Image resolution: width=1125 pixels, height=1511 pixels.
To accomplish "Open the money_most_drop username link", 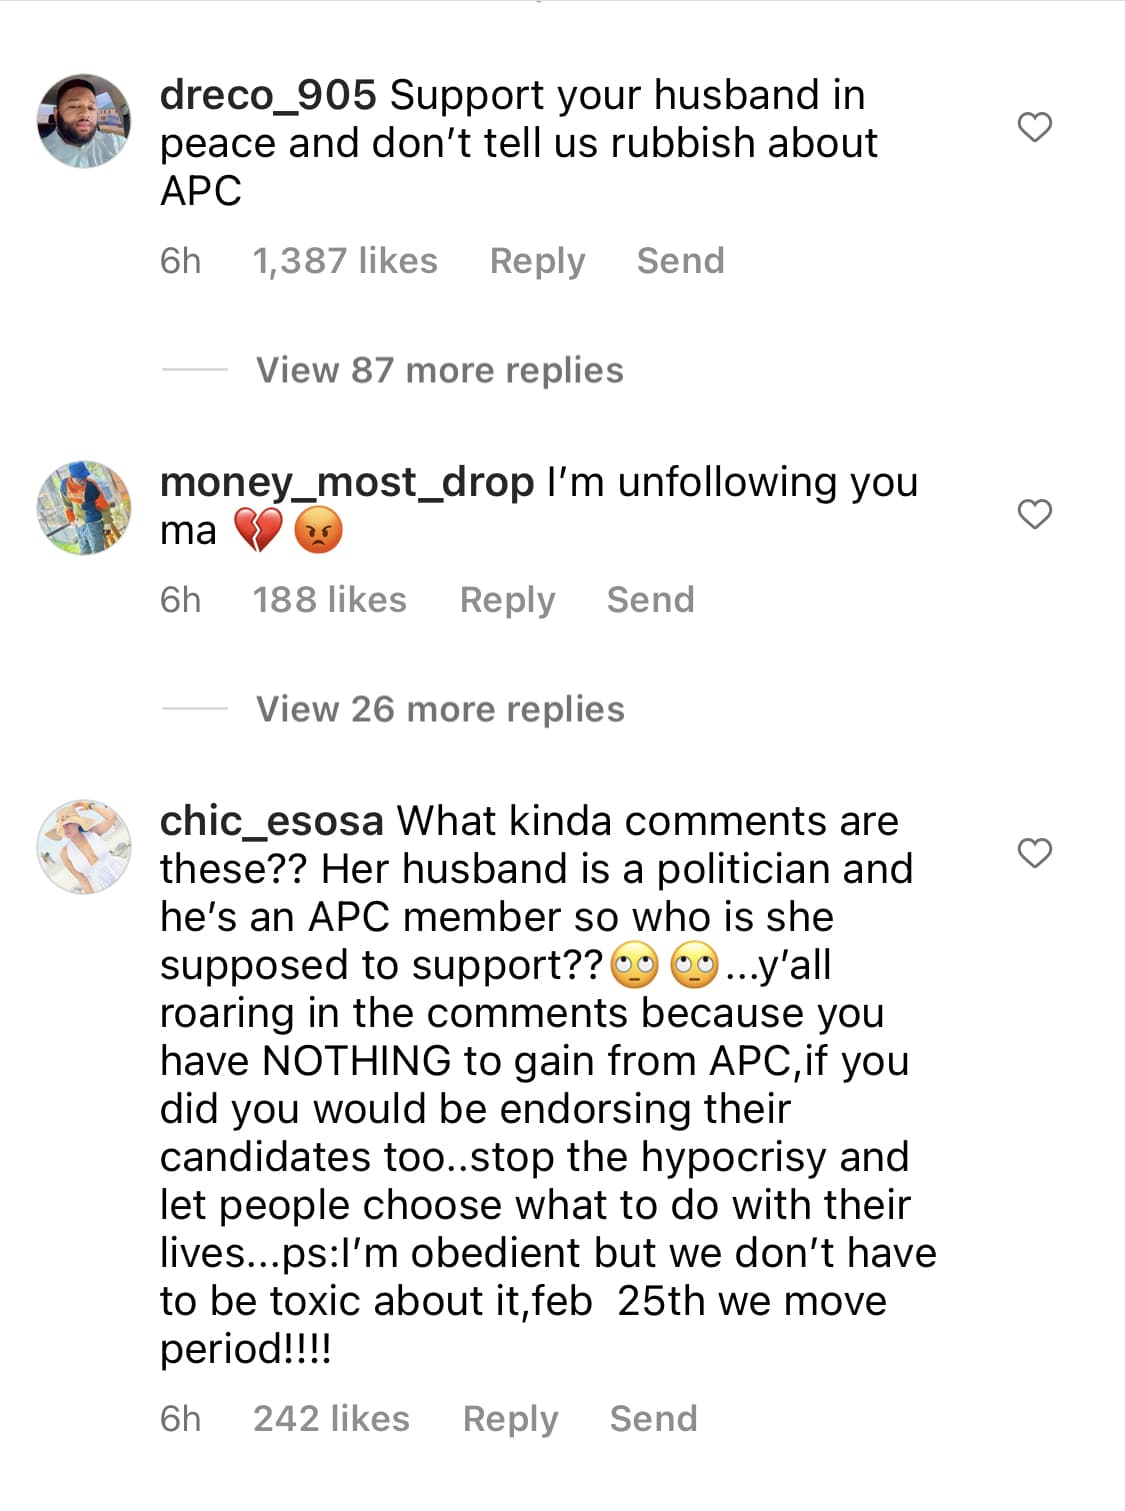I will 347,482.
